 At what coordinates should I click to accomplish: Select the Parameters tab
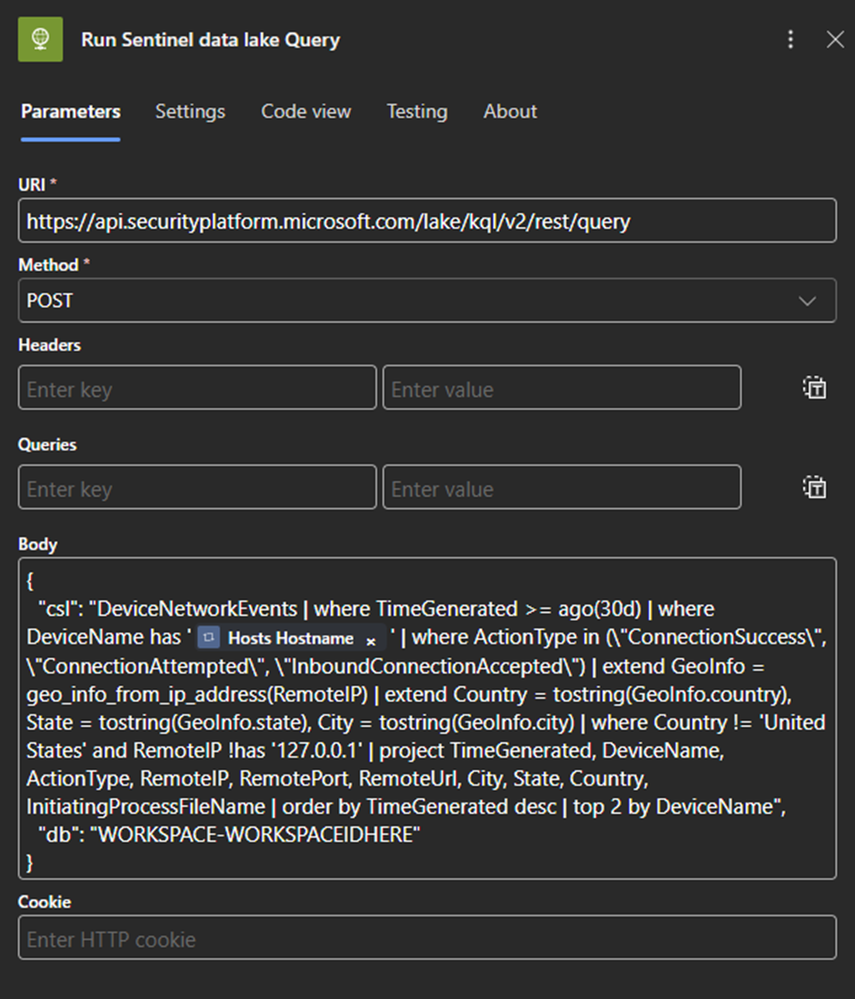[71, 112]
